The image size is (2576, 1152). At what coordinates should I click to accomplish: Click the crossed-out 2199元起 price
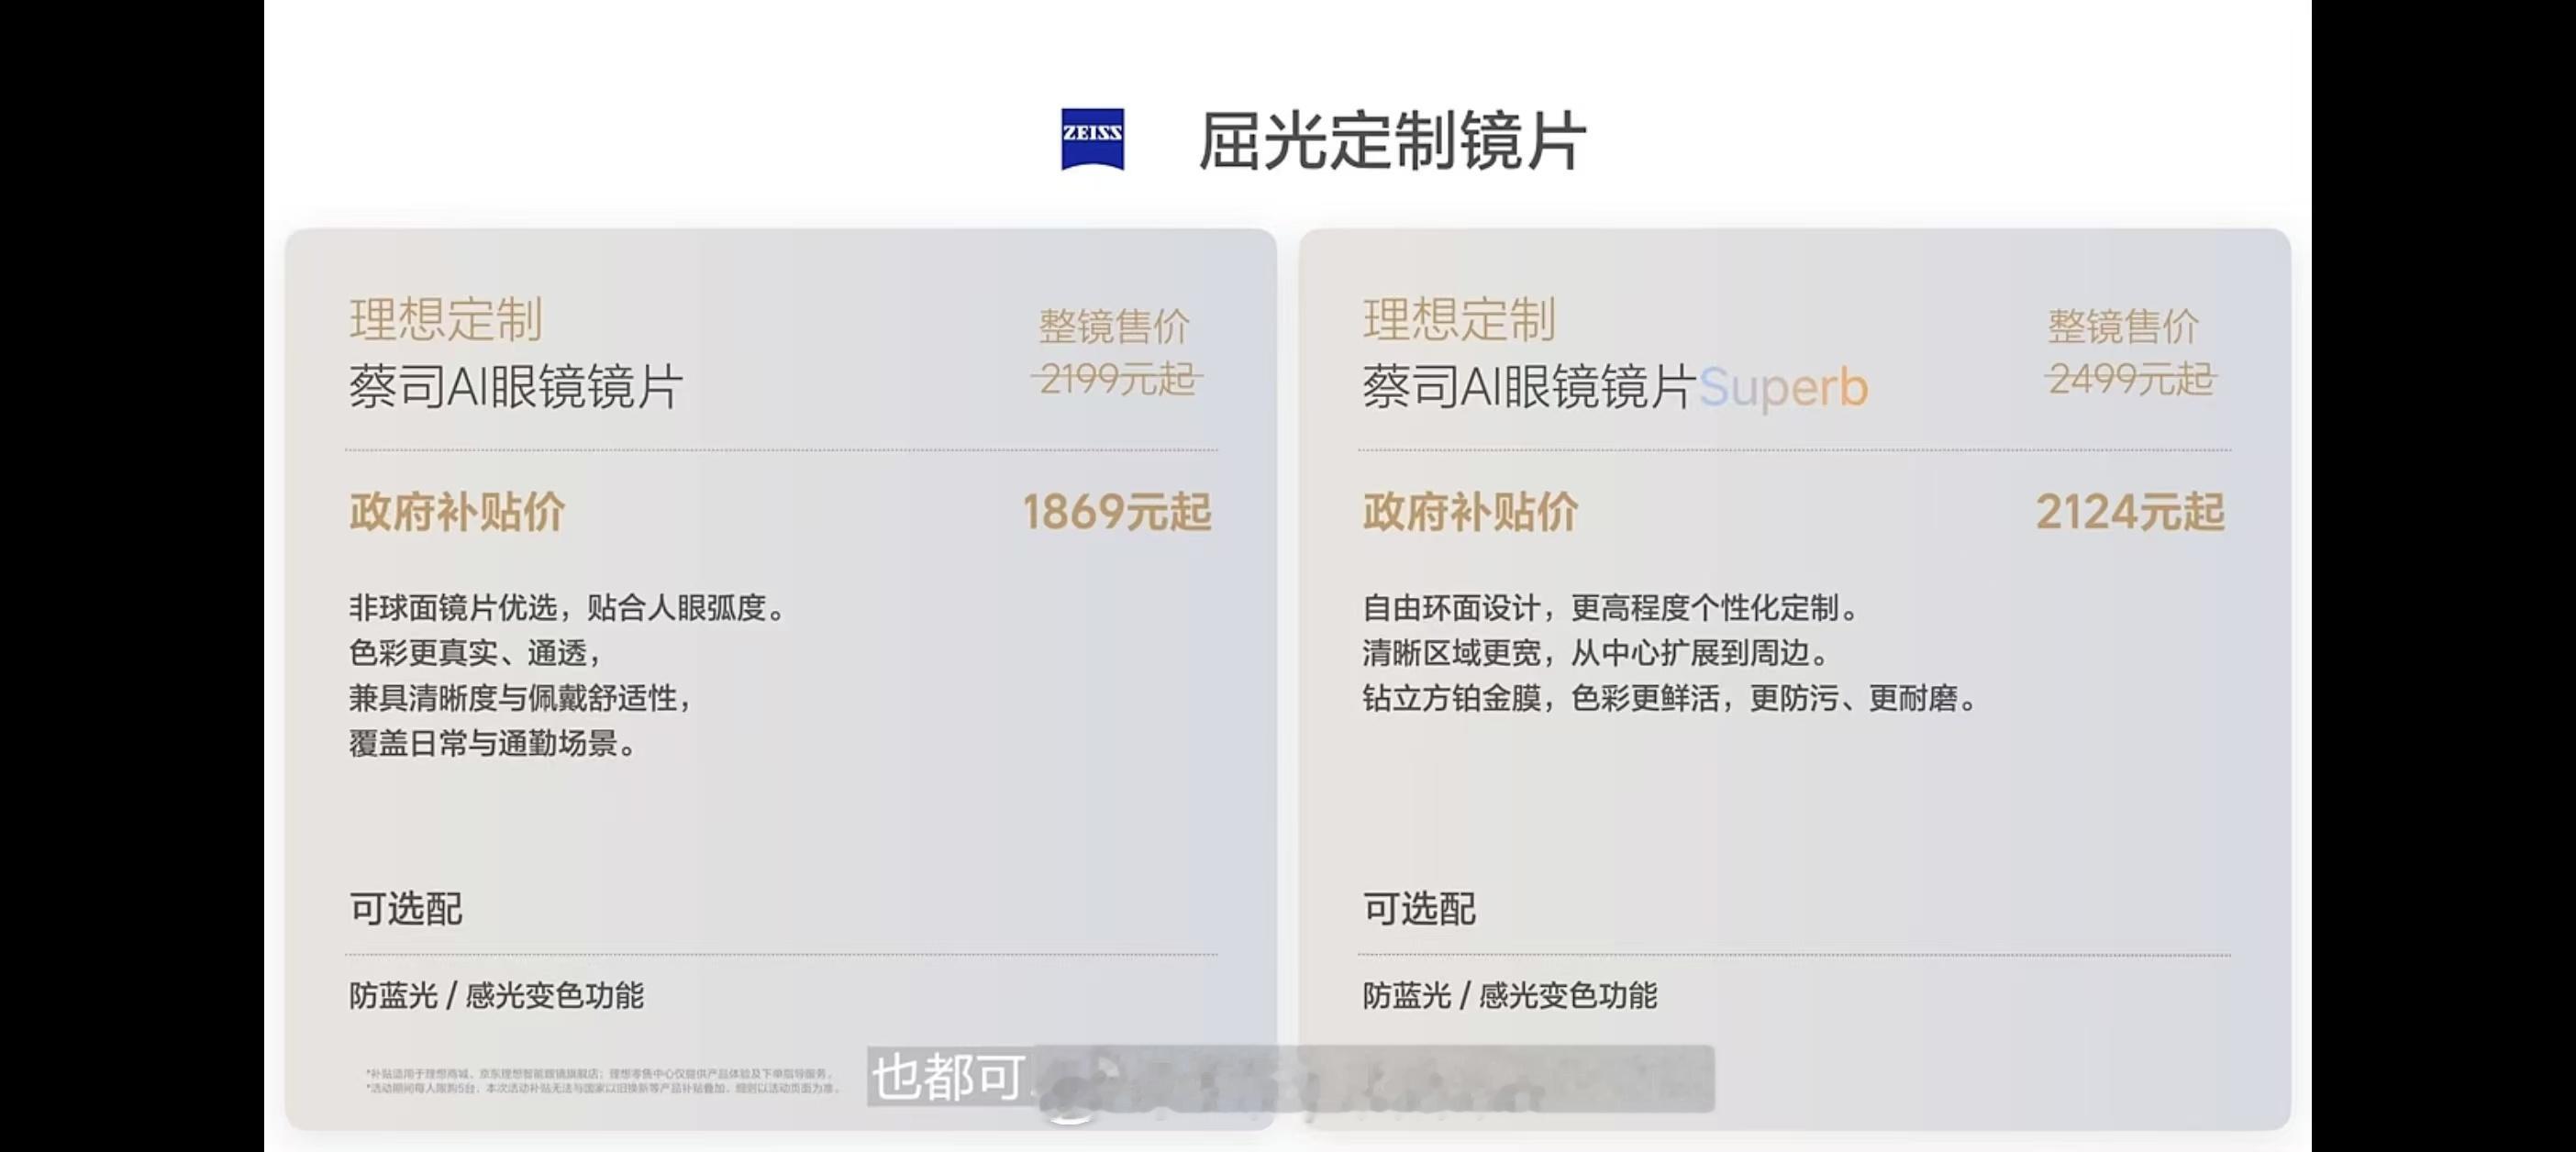tap(1117, 379)
